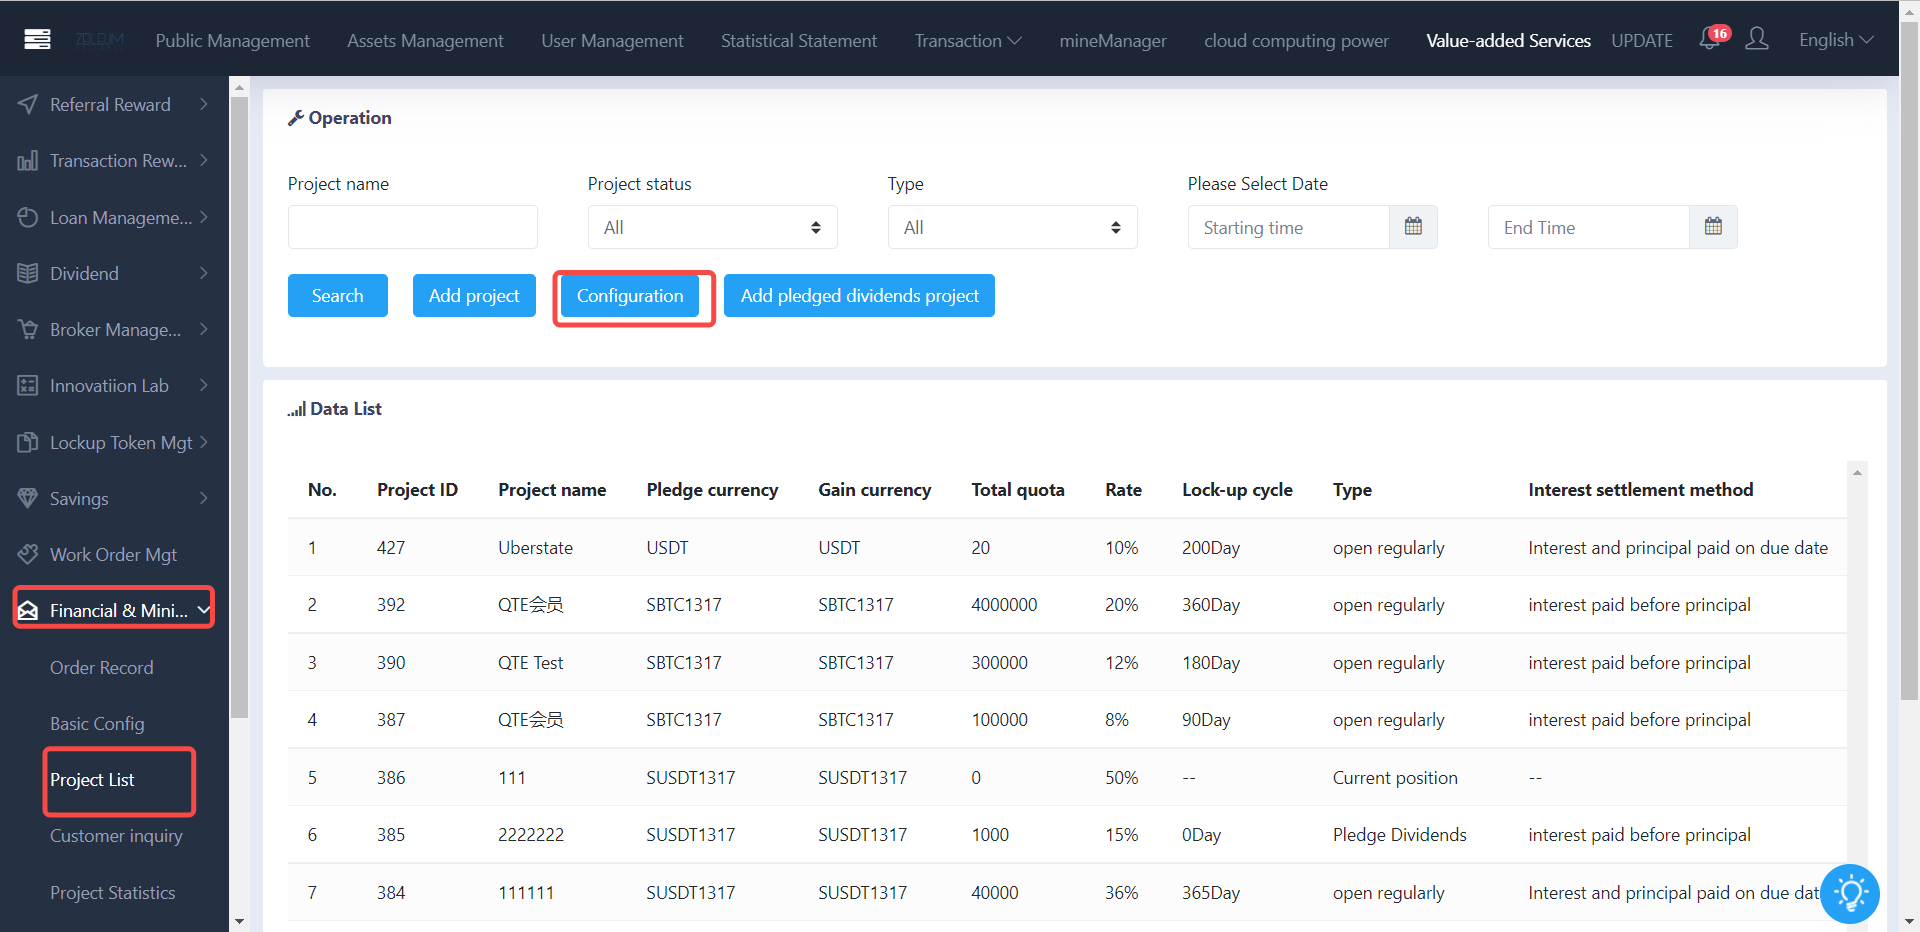
Task: Toggle the hamburger sidebar menu icon
Action: click(37, 40)
